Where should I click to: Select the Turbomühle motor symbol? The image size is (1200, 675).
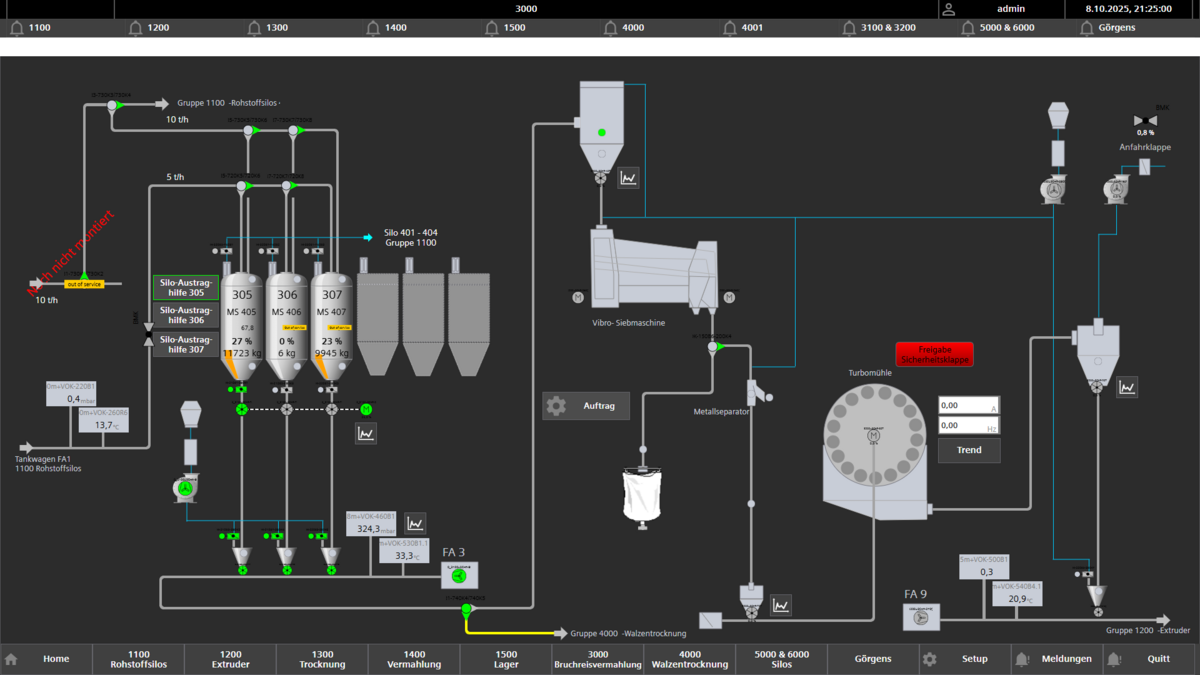873,436
